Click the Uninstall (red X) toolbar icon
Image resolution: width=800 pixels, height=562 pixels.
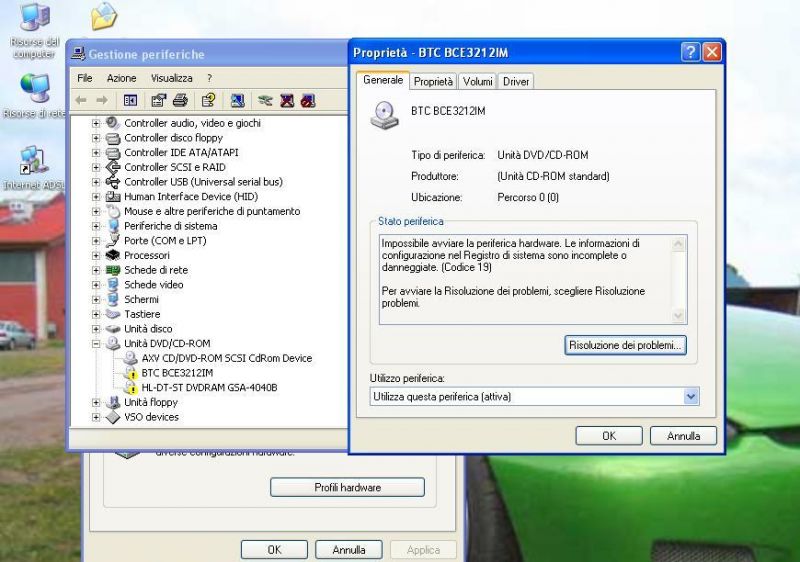point(287,100)
